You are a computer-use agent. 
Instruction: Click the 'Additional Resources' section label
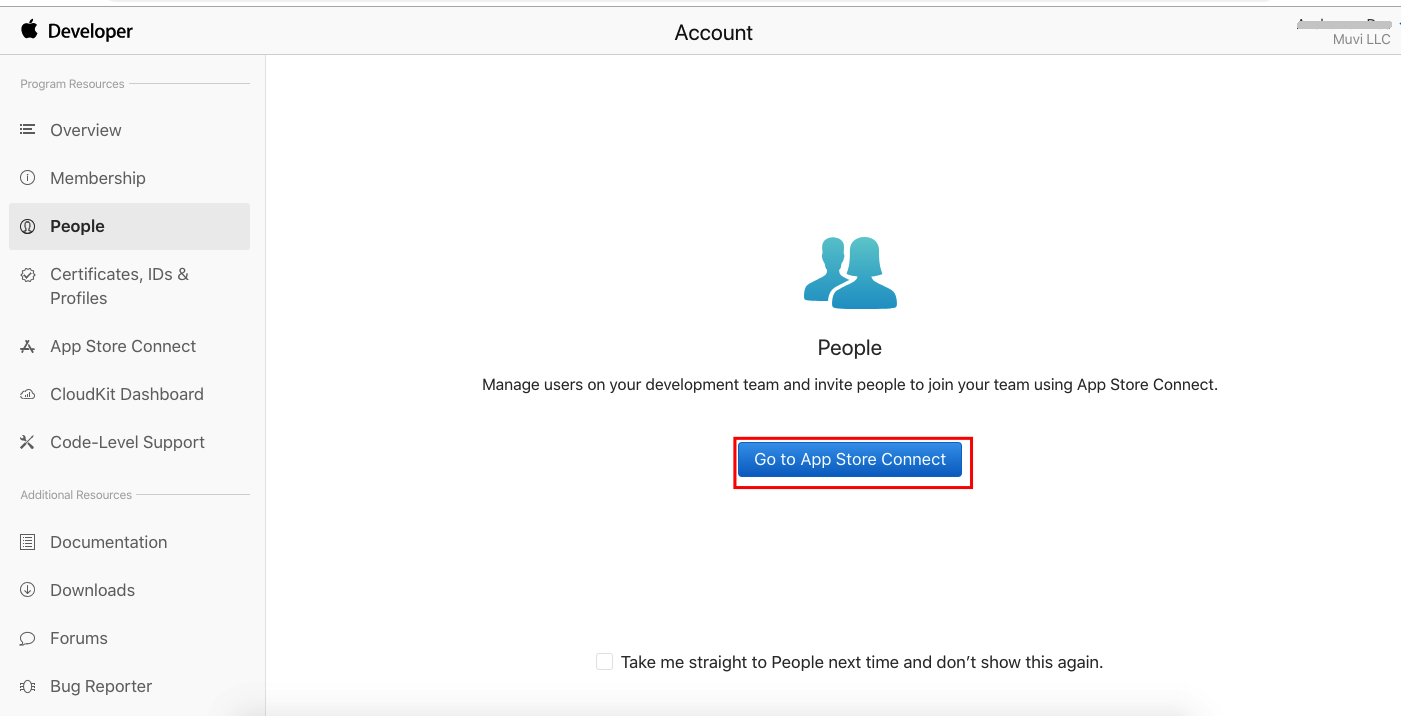point(76,495)
